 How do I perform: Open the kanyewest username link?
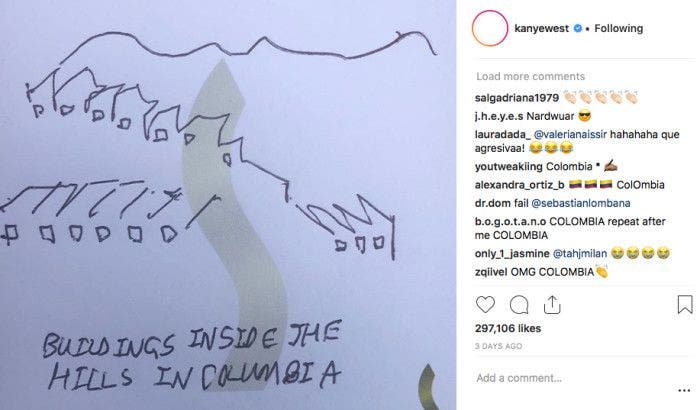click(542, 28)
